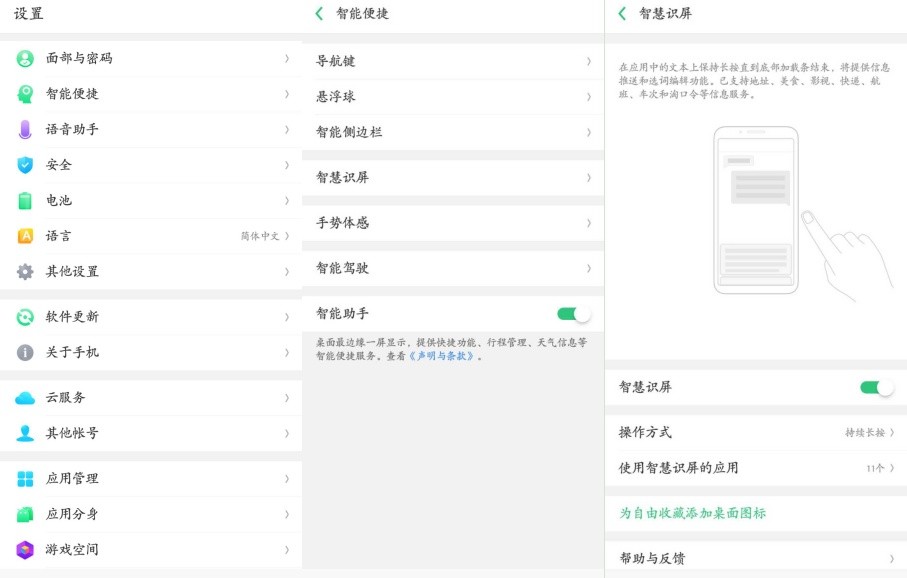Viewport: 907px width, 578px height.
Task: Select the 持续长按 value text
Action: click(865, 432)
